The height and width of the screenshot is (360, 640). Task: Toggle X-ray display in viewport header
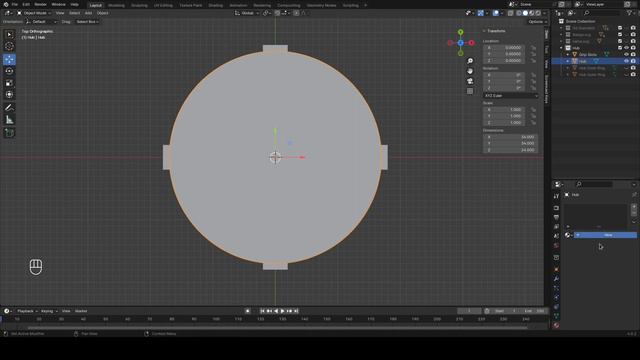pos(510,13)
